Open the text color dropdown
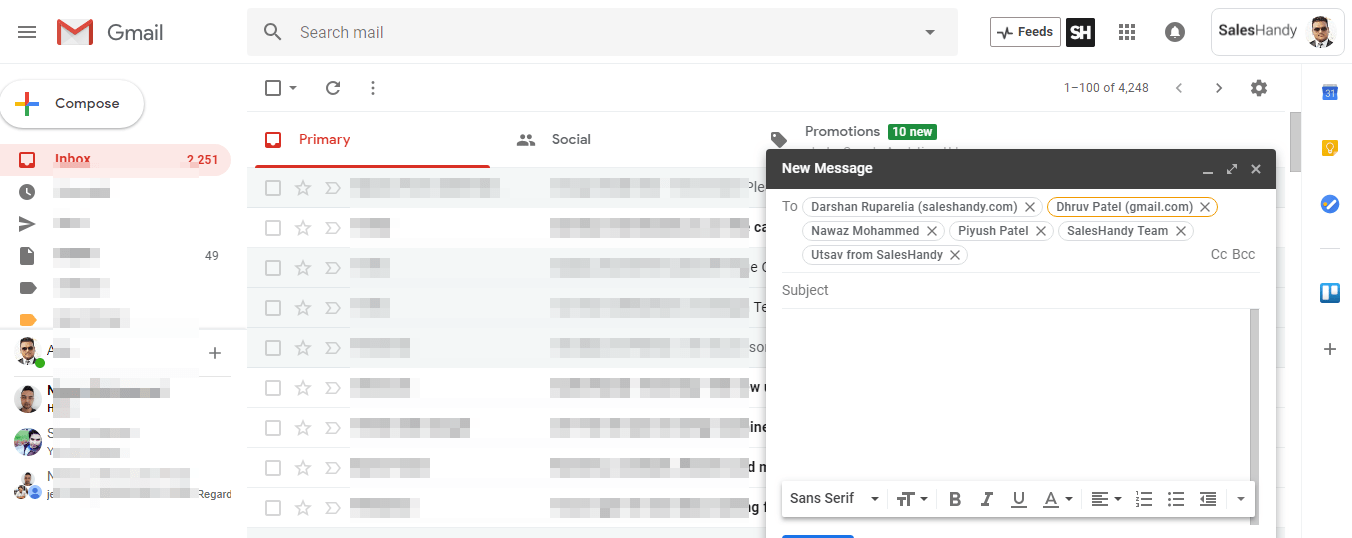 tap(1058, 499)
